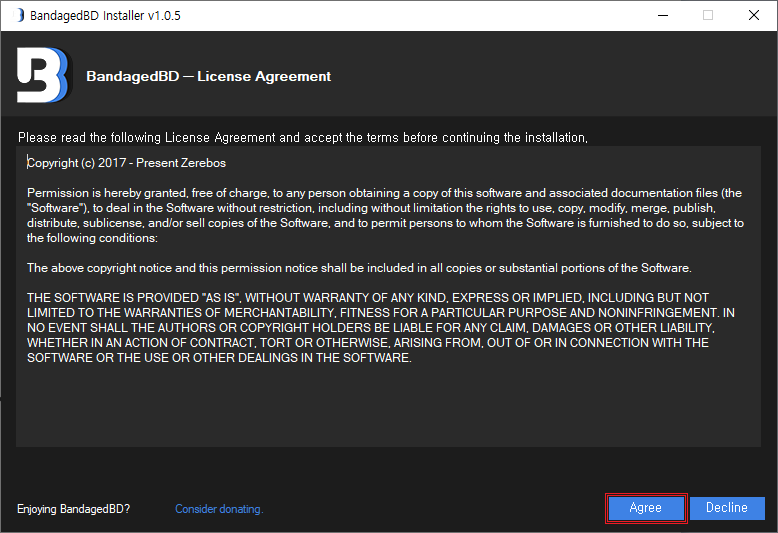Click the large BandagedBD logo

point(44,75)
